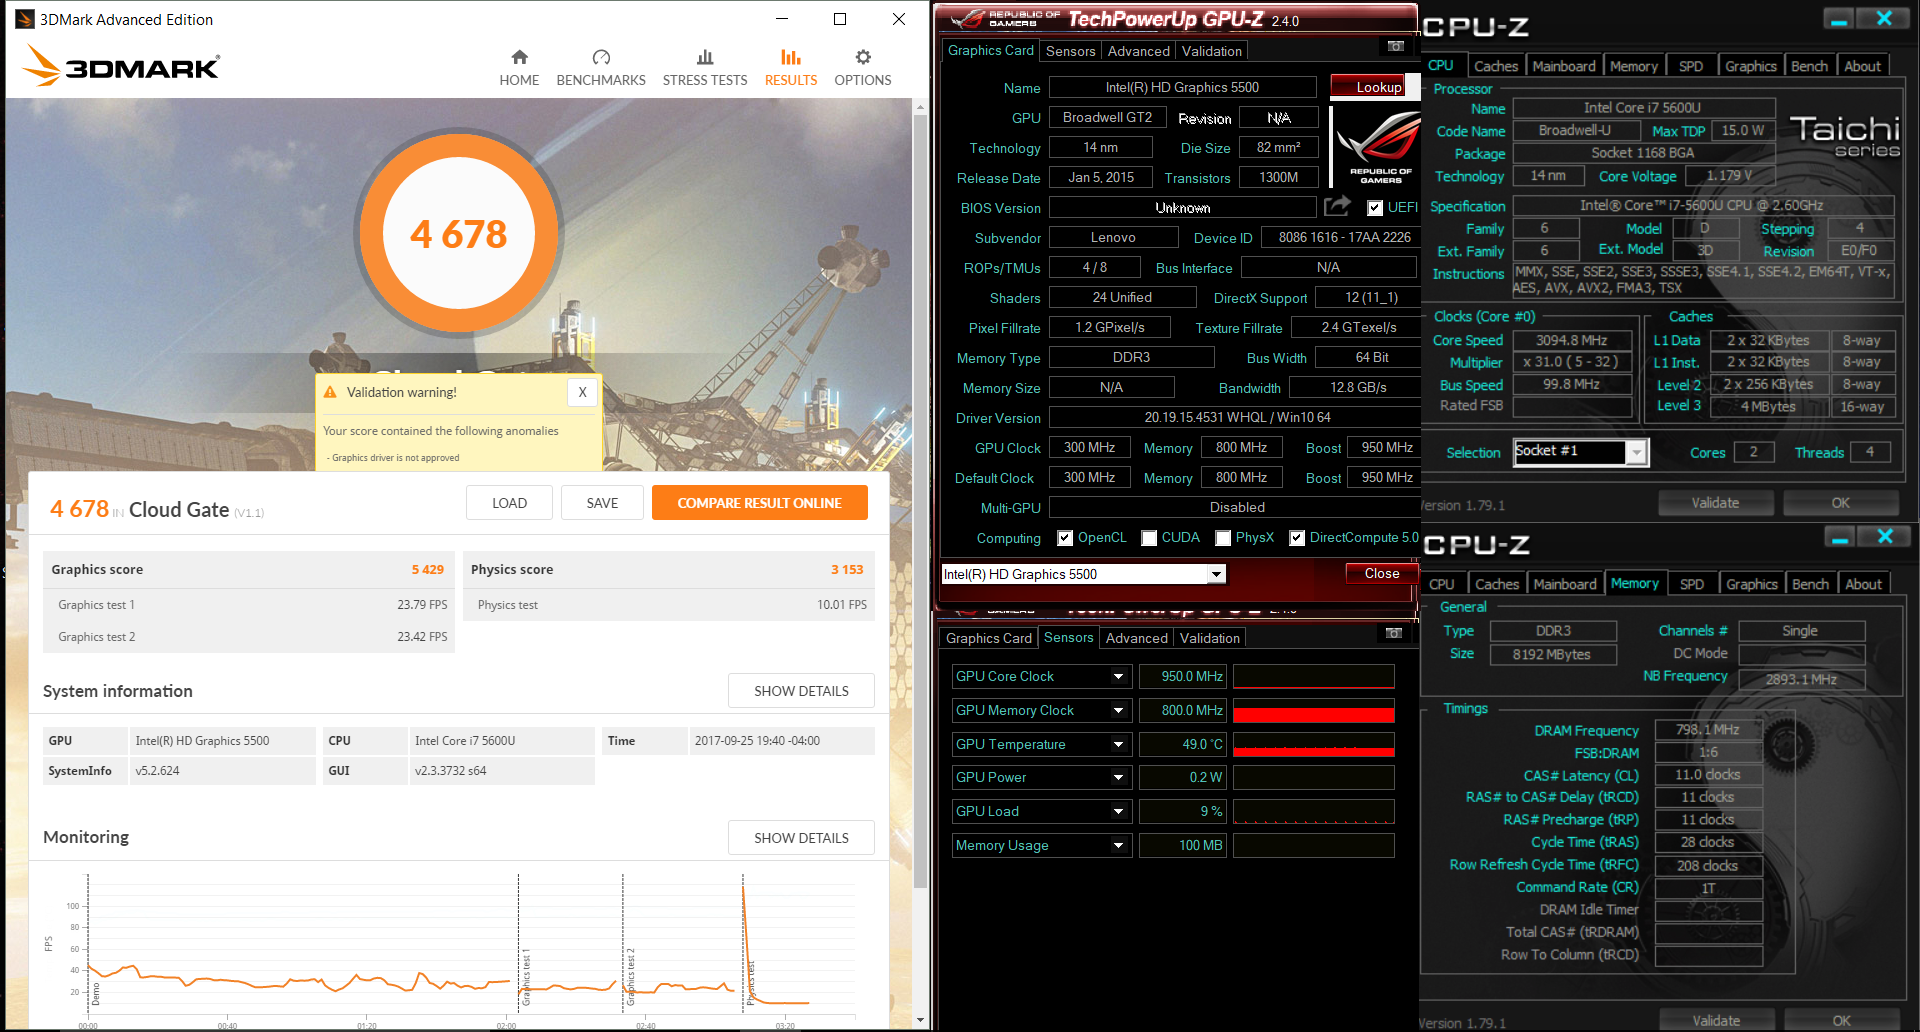Switch to Advanced tab in upper GPU-Z window
This screenshot has width=1920, height=1032.
point(1138,51)
